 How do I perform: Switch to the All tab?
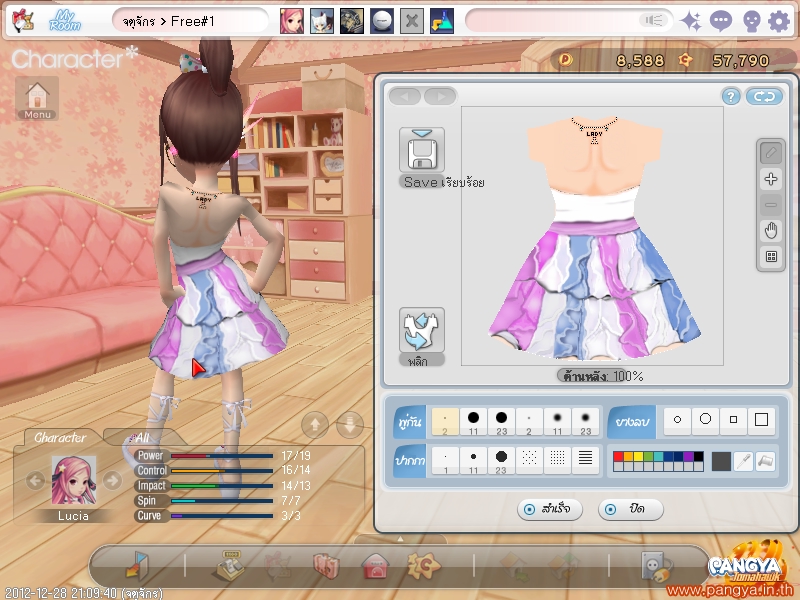click(142, 437)
